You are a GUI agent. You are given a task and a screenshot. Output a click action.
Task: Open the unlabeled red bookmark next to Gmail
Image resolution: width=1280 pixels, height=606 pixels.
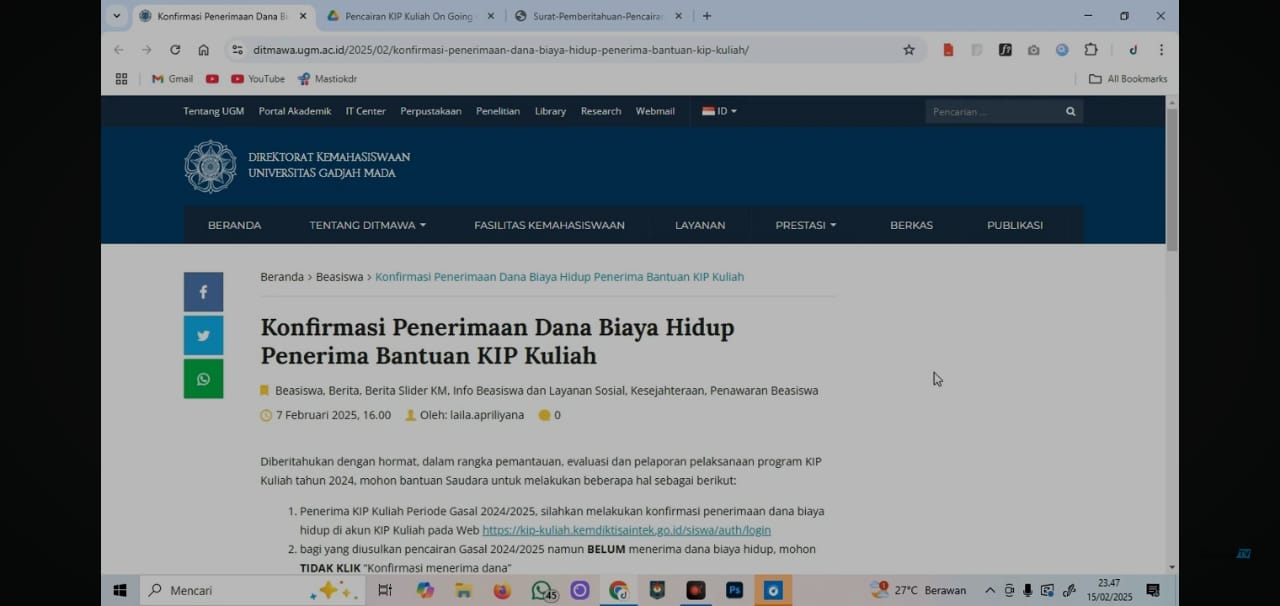(x=212, y=79)
